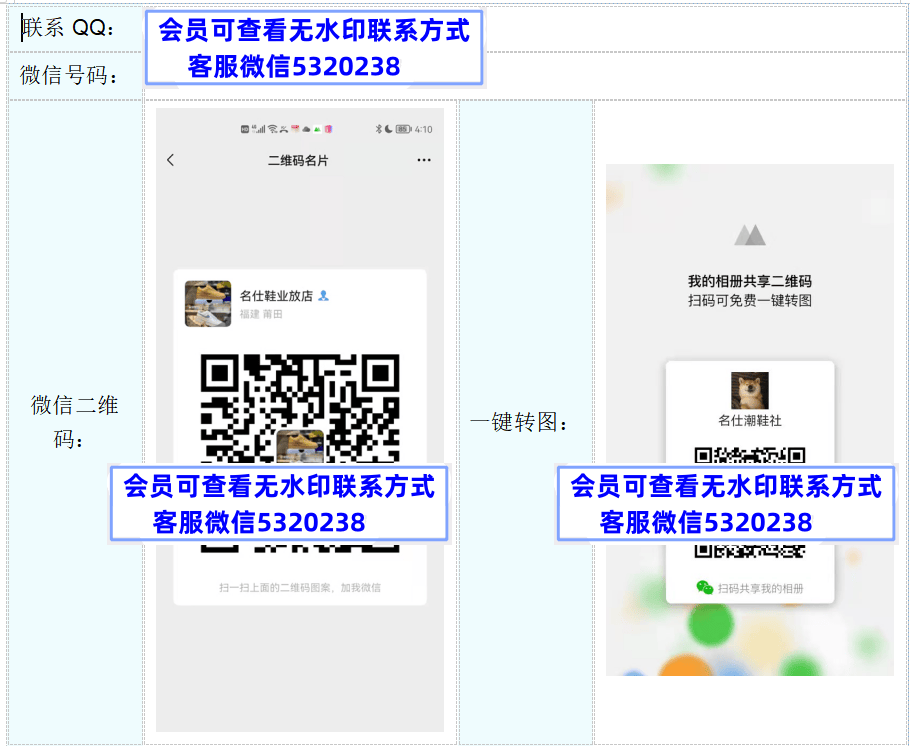Click the 扫码共享我的相册 caption
This screenshot has height=746, width=910.
tap(760, 589)
